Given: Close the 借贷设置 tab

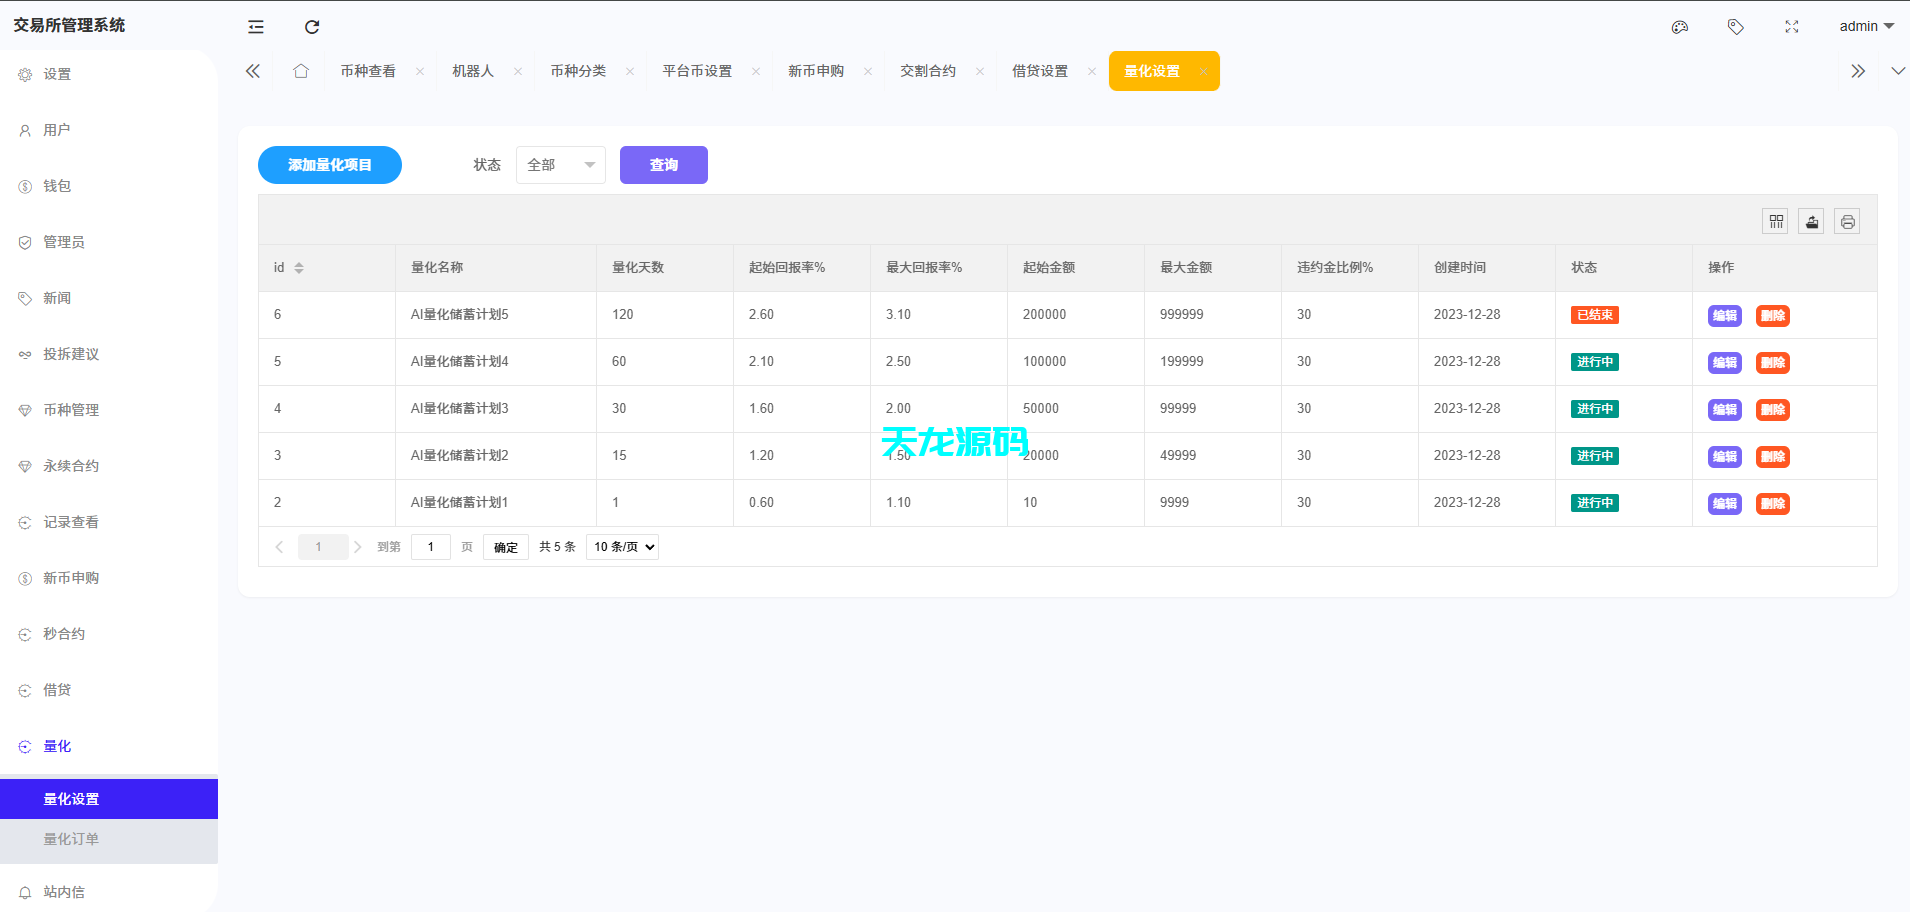Looking at the screenshot, I should (x=1091, y=71).
